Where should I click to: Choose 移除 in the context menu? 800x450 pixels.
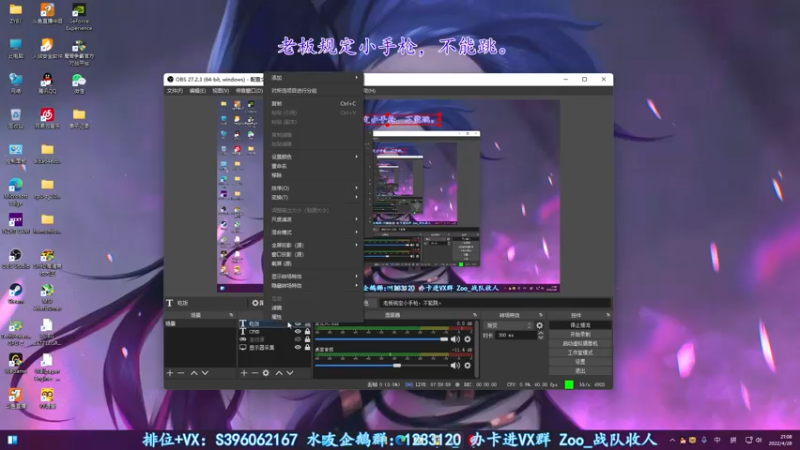[x=313, y=175]
